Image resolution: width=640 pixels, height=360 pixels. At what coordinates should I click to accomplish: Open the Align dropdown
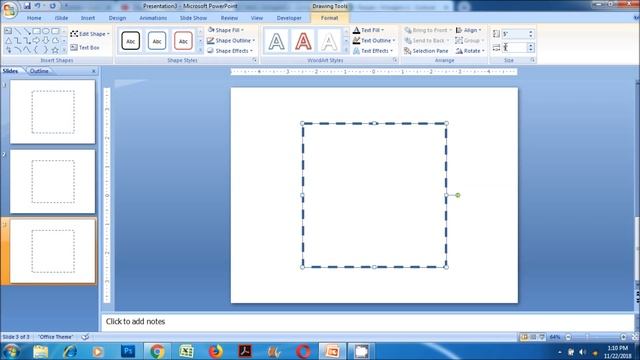[x=469, y=30]
